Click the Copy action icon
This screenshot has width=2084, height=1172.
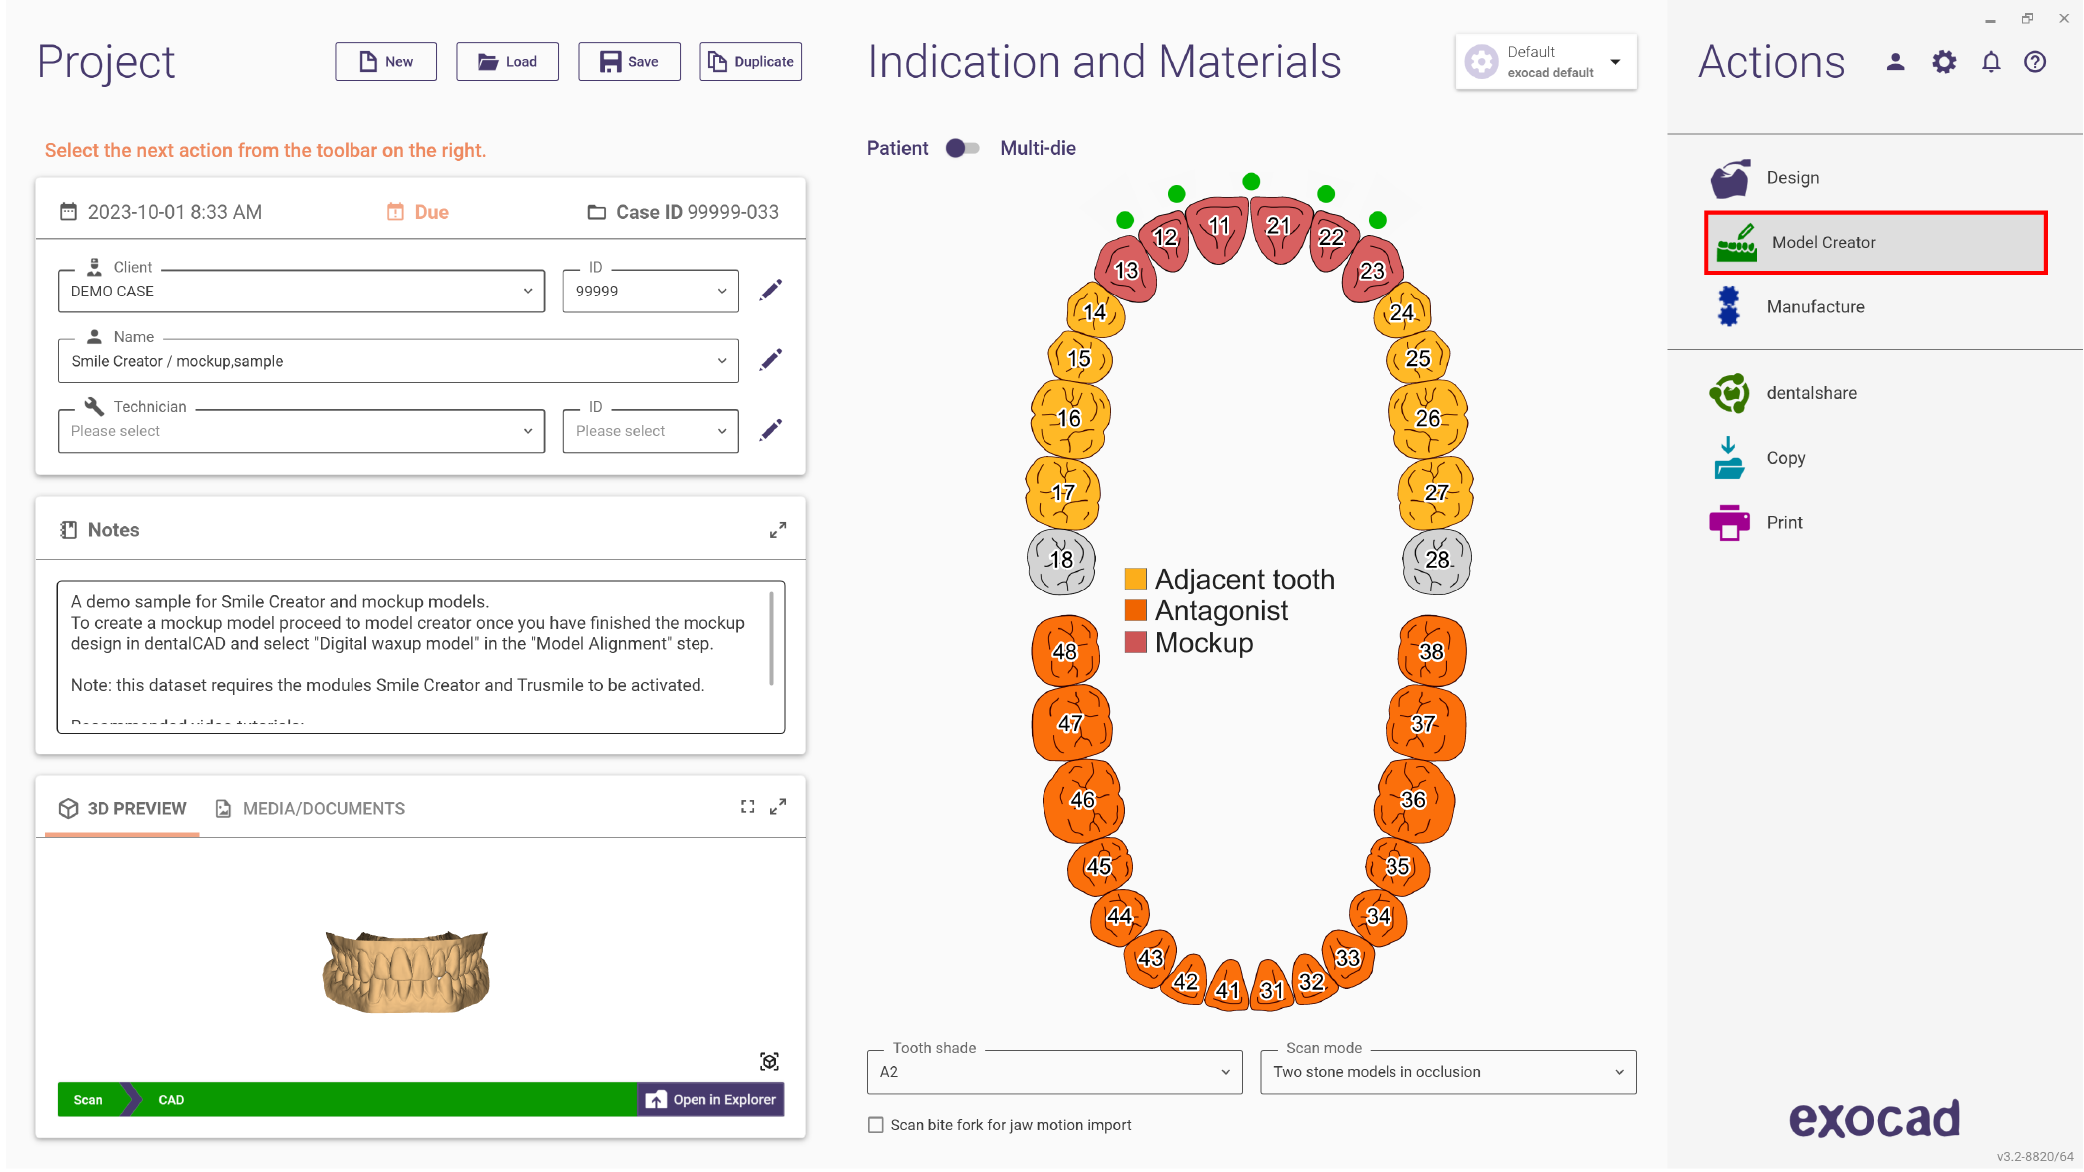(1728, 458)
